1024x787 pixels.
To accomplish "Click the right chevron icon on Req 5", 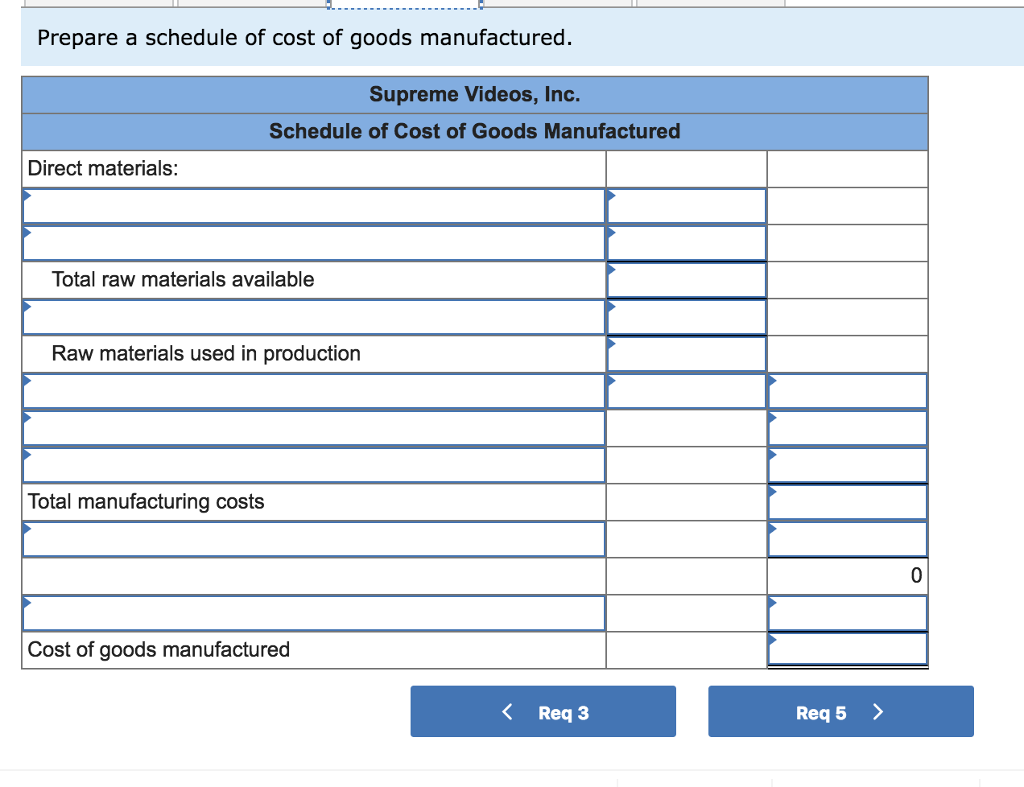I will coord(878,711).
